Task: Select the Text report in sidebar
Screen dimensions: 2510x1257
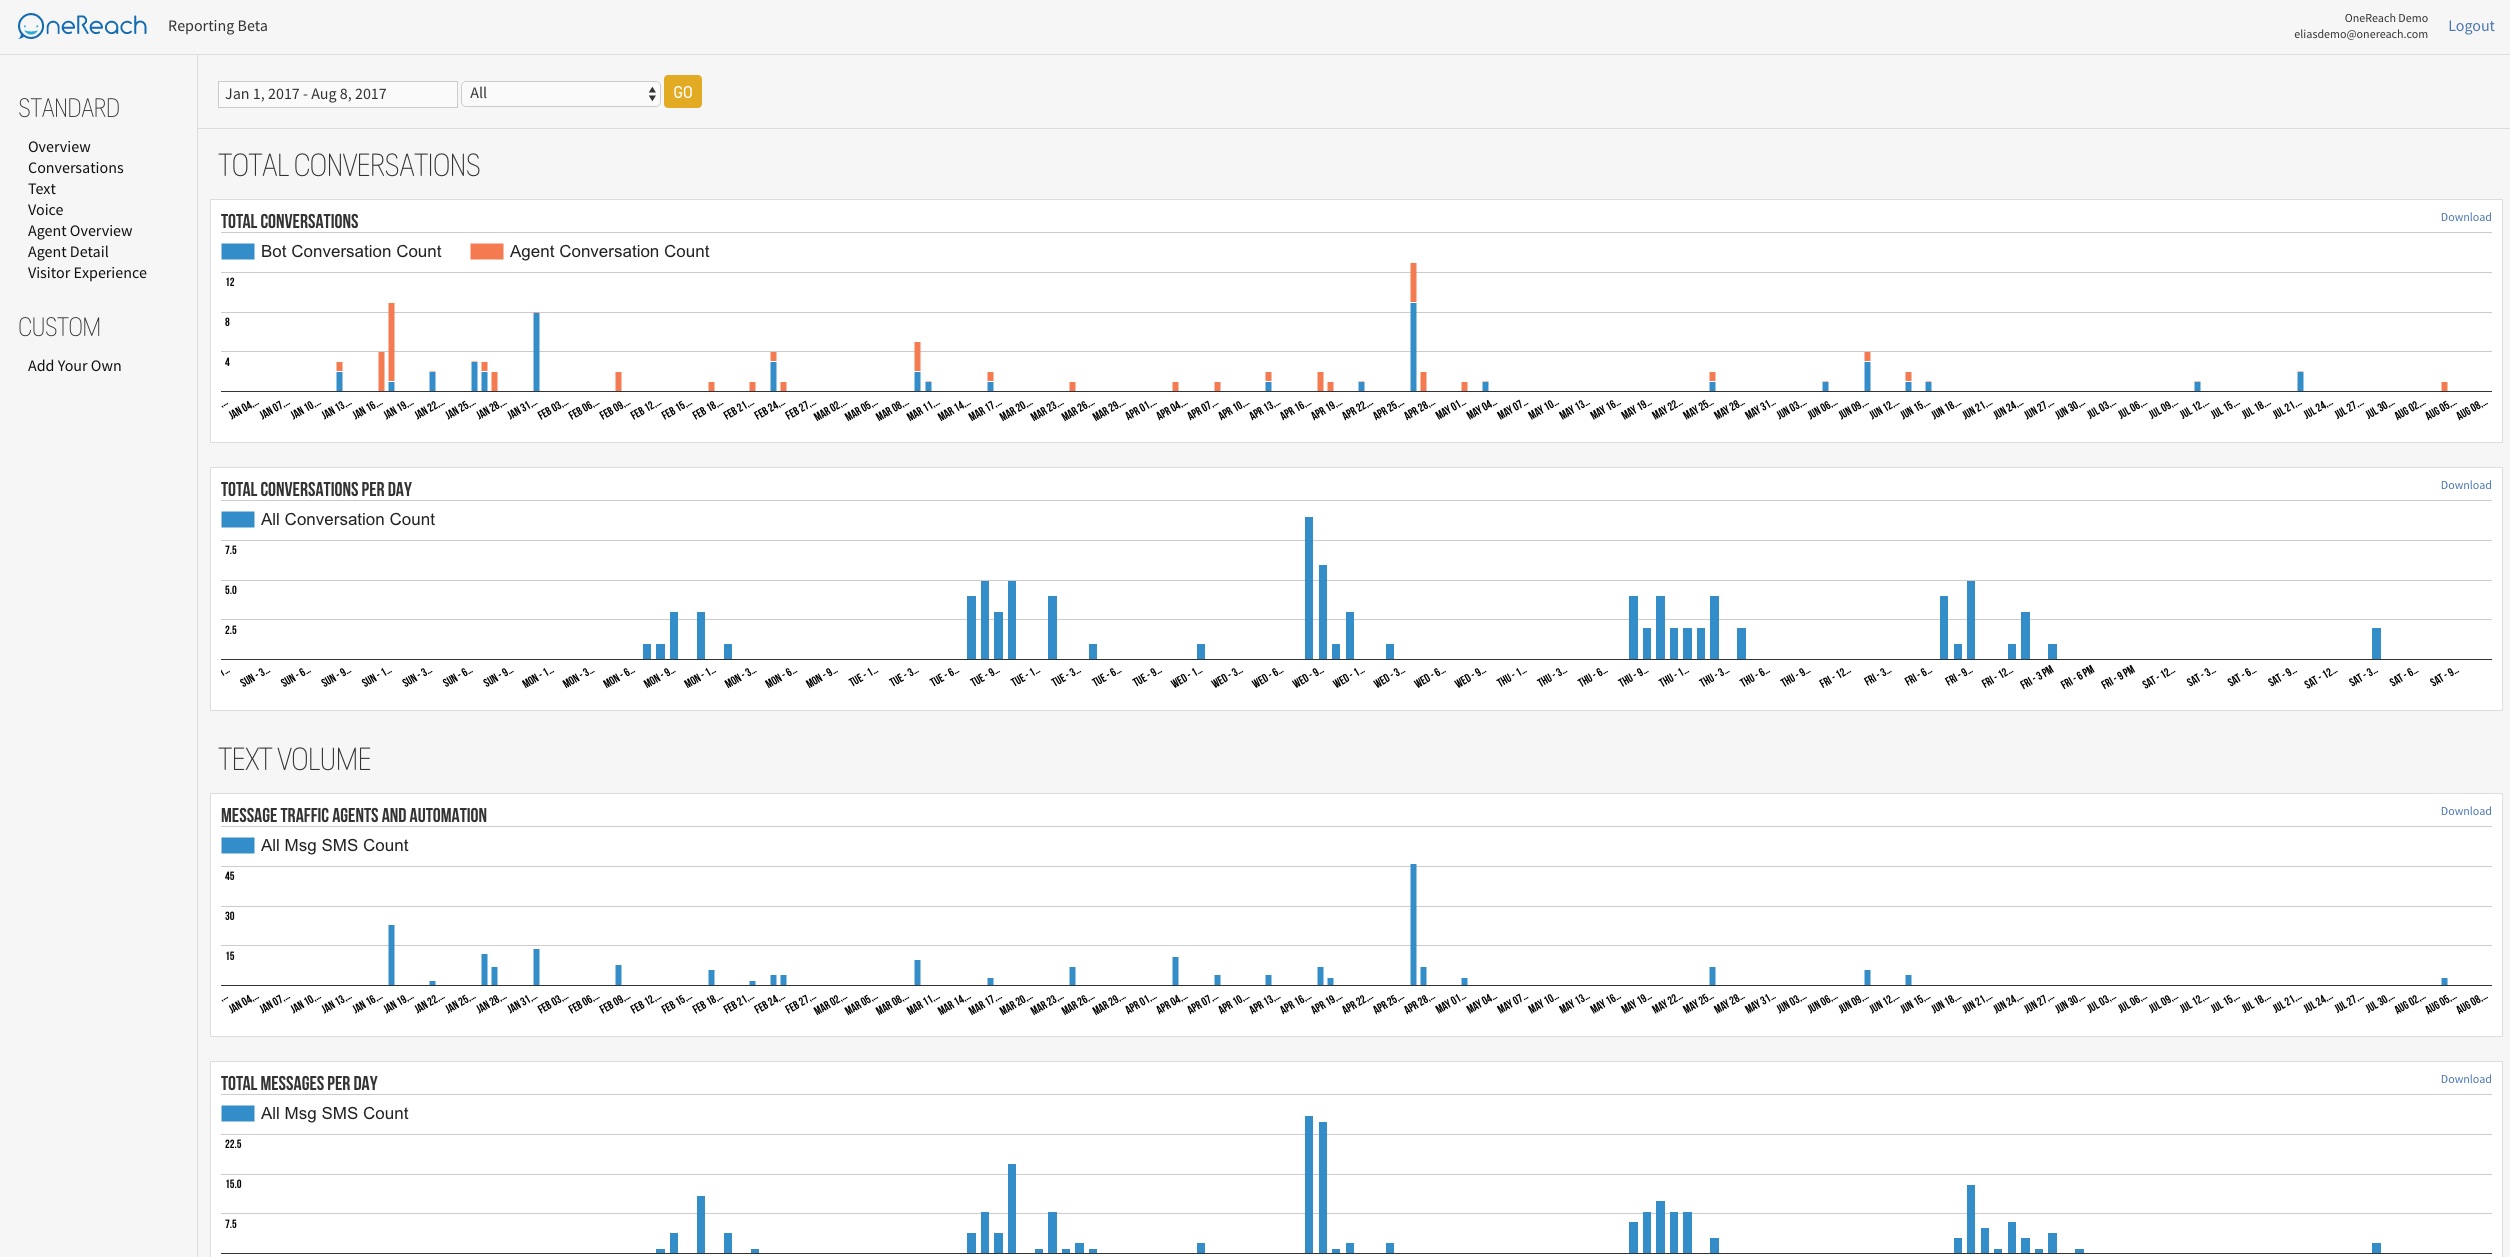Action: pos(42,189)
